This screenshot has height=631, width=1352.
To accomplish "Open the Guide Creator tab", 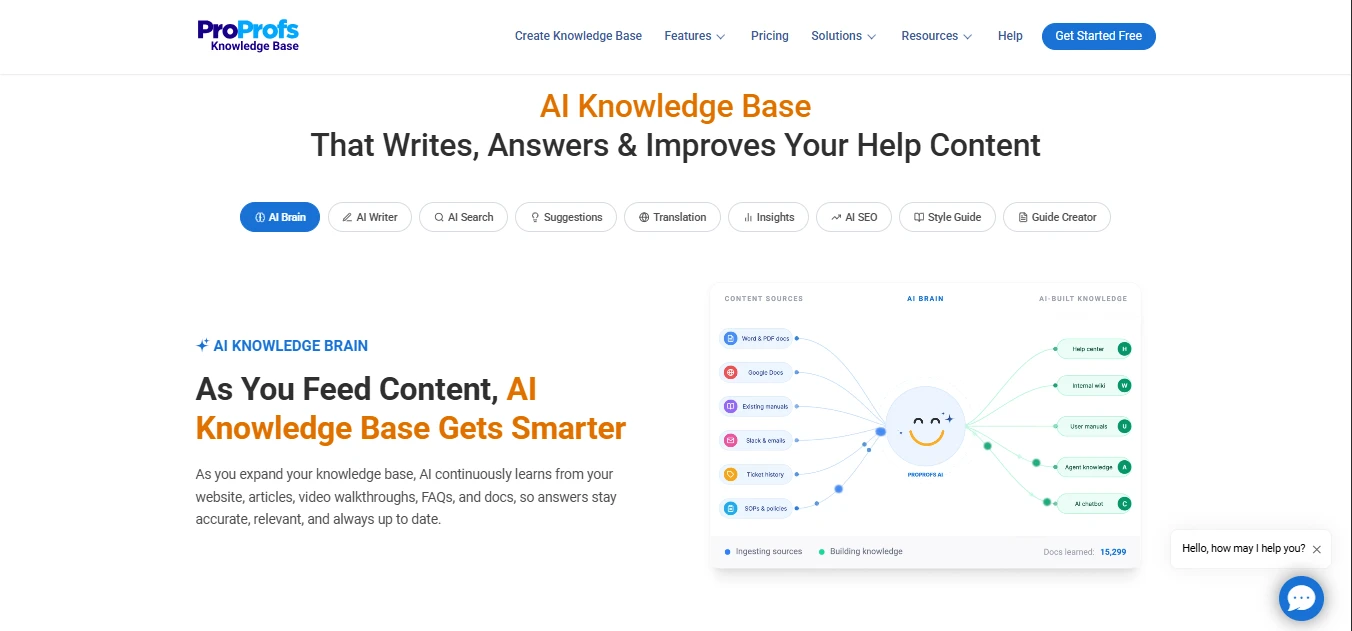I will click(x=1057, y=217).
